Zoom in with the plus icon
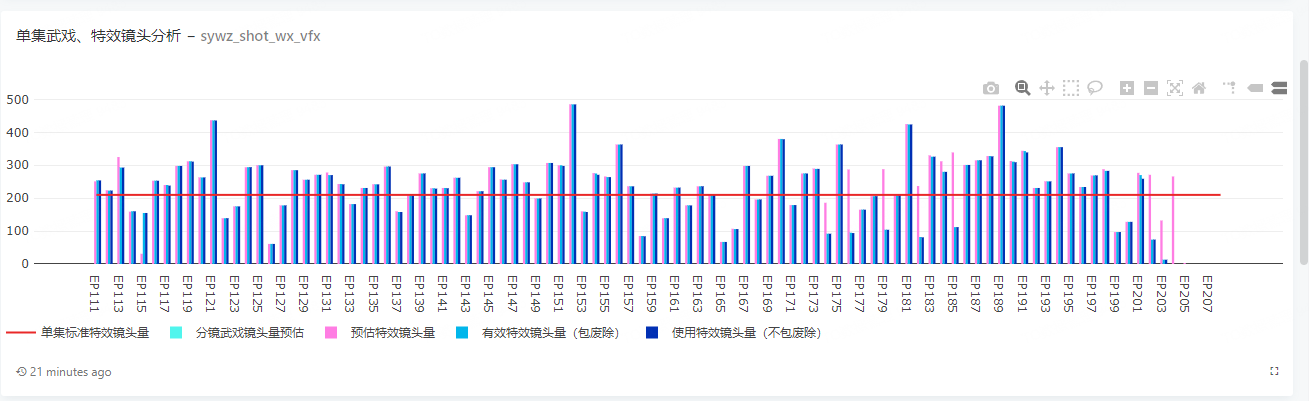This screenshot has width=1309, height=401. pyautogui.click(x=1127, y=88)
